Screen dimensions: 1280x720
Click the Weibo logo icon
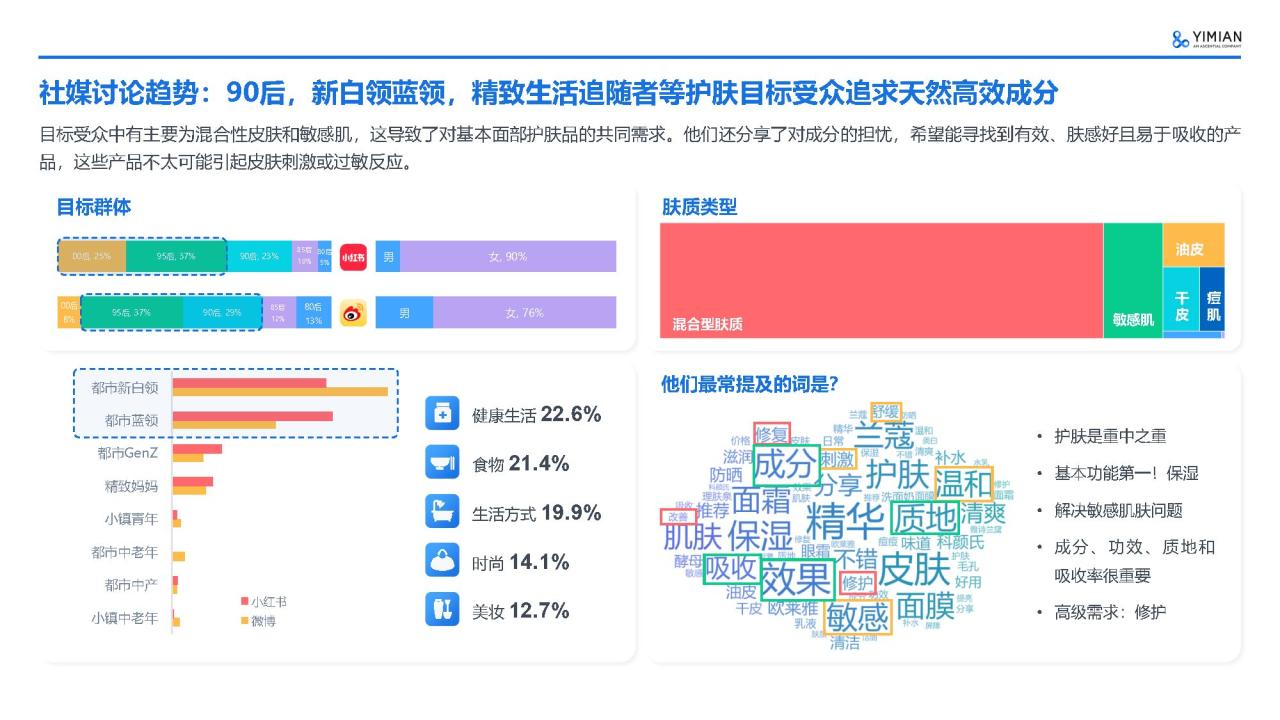(x=353, y=313)
